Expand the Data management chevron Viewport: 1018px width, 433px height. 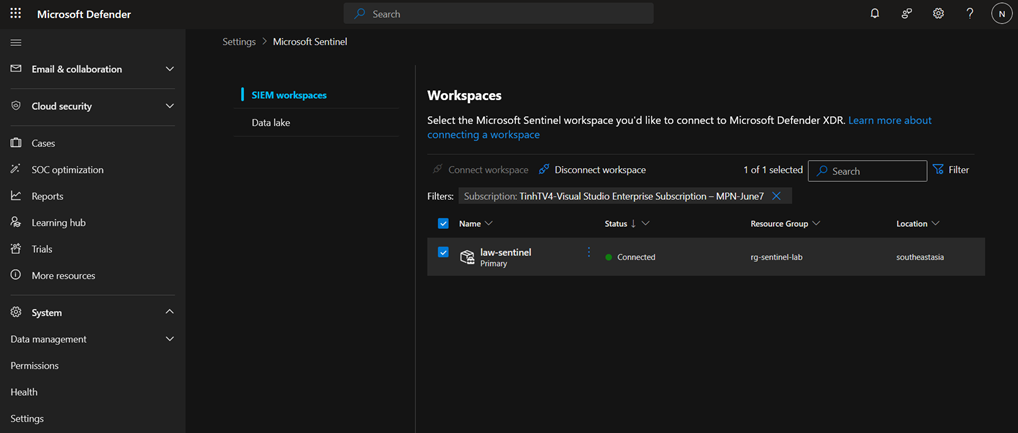pyautogui.click(x=169, y=339)
